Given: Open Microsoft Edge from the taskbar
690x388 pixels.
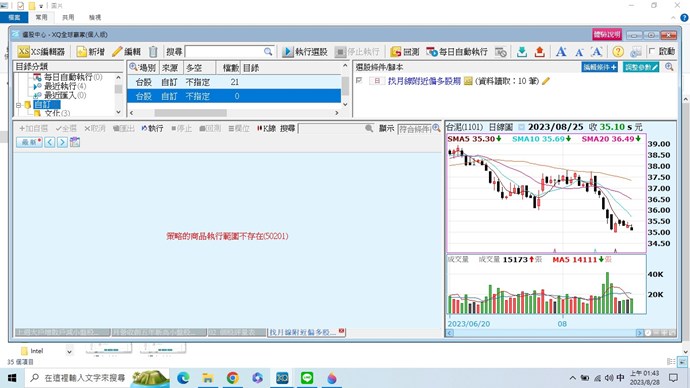Looking at the screenshot, I should tap(183, 378).
